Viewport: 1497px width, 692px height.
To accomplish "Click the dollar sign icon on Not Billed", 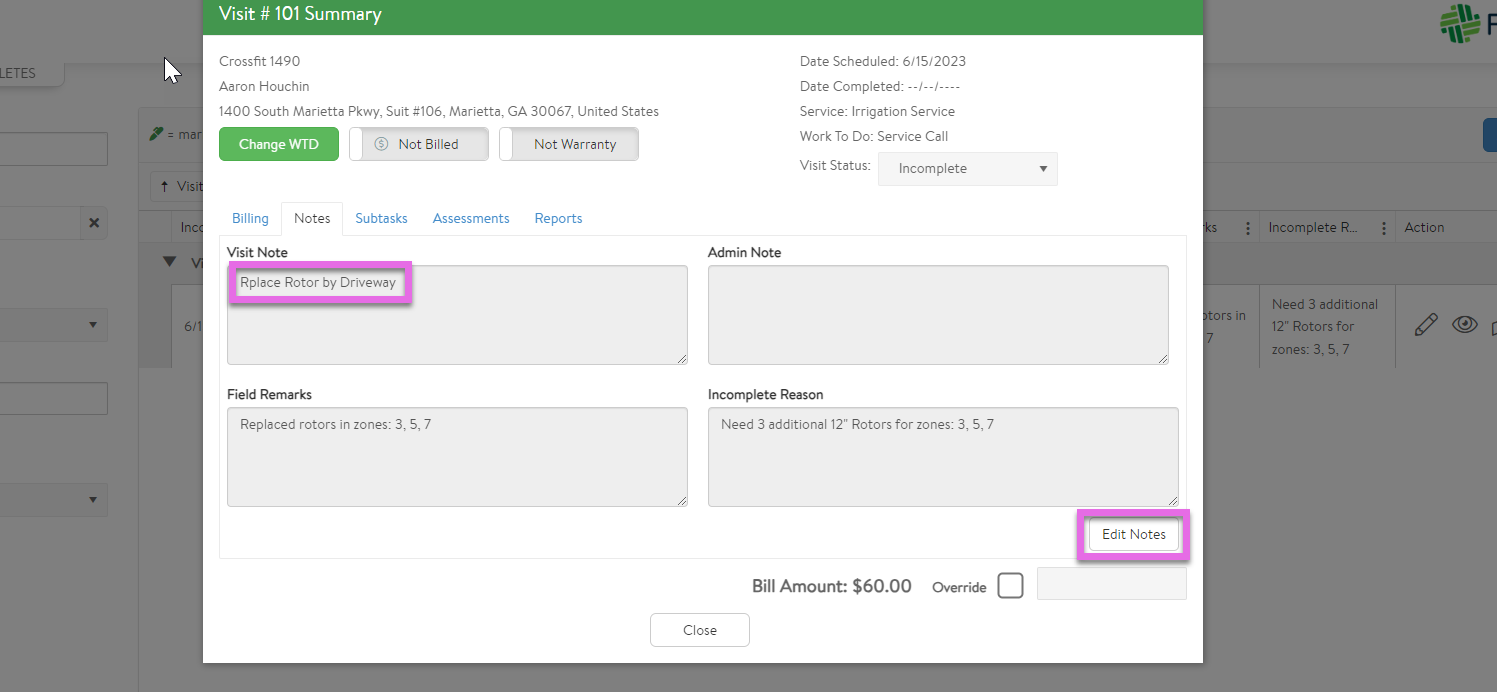I will [x=381, y=144].
